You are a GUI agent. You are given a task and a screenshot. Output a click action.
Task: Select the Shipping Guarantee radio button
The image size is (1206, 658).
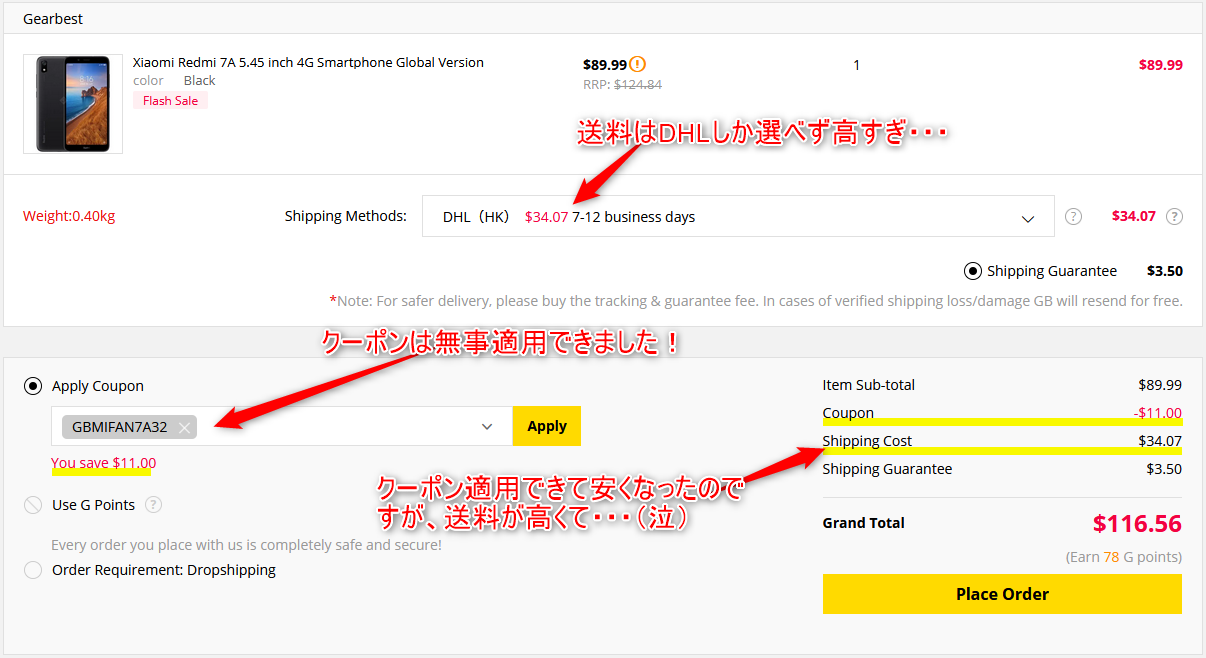tap(973, 271)
